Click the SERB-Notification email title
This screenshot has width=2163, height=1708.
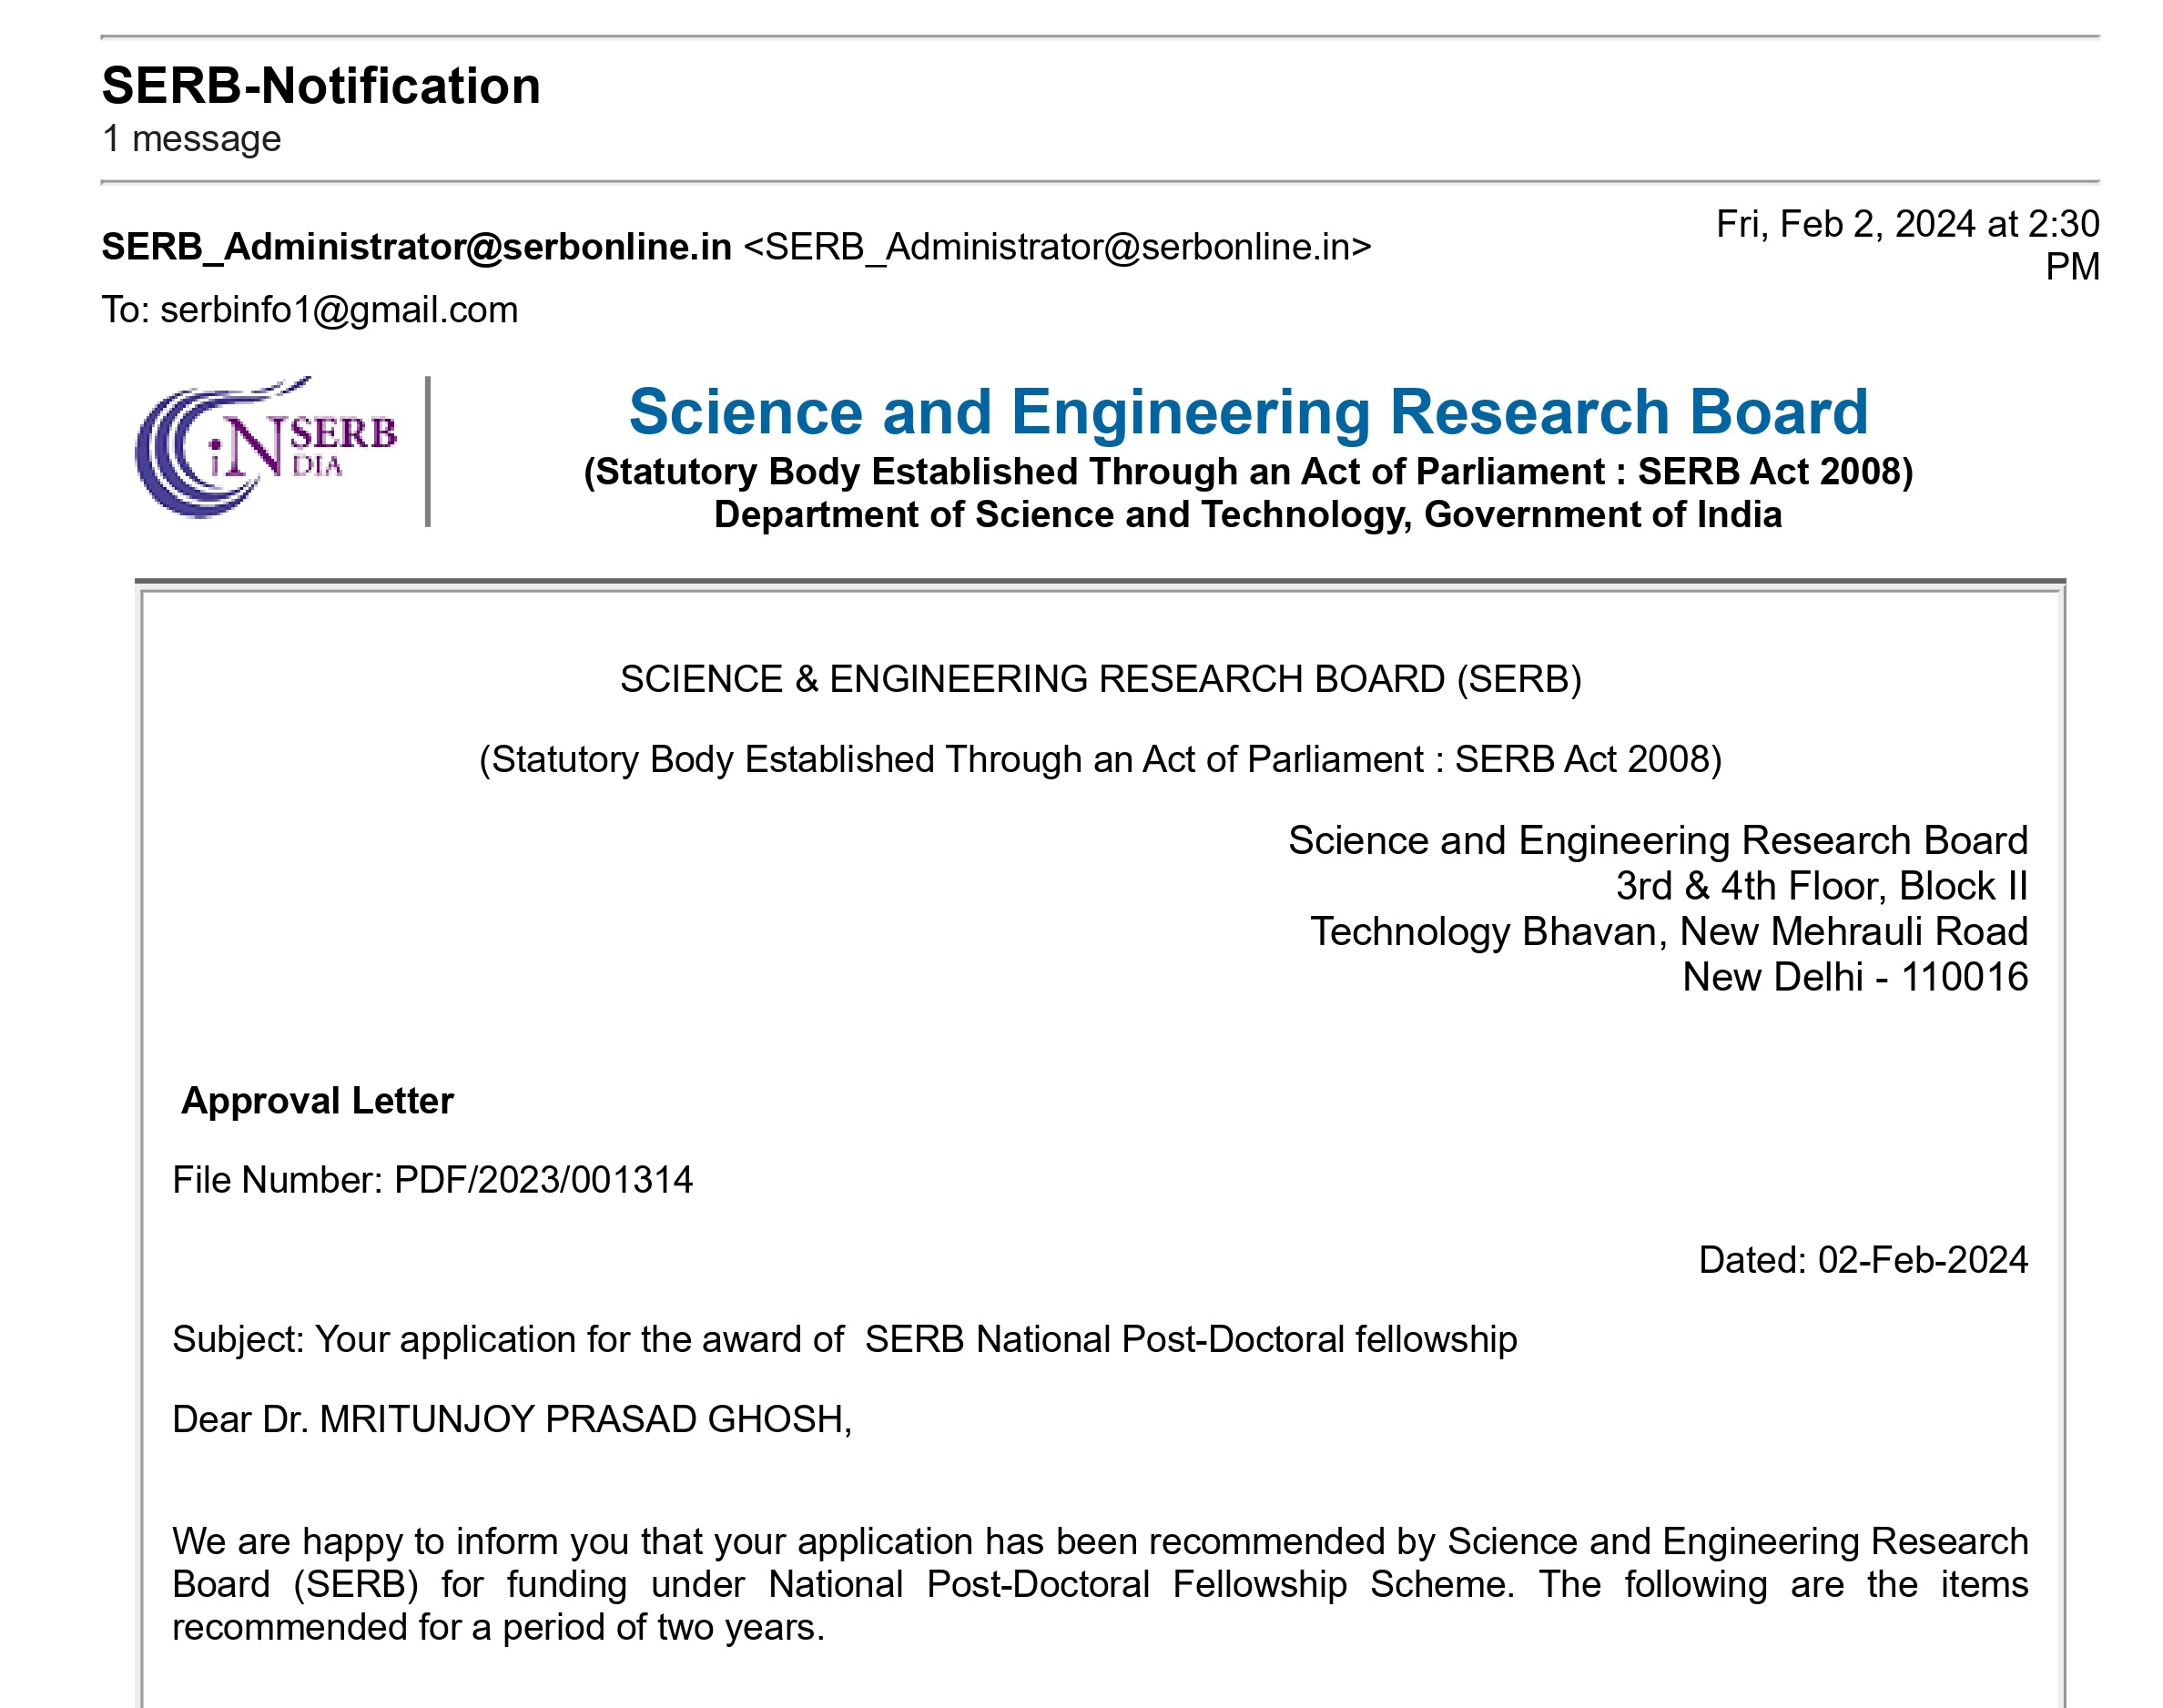click(321, 86)
